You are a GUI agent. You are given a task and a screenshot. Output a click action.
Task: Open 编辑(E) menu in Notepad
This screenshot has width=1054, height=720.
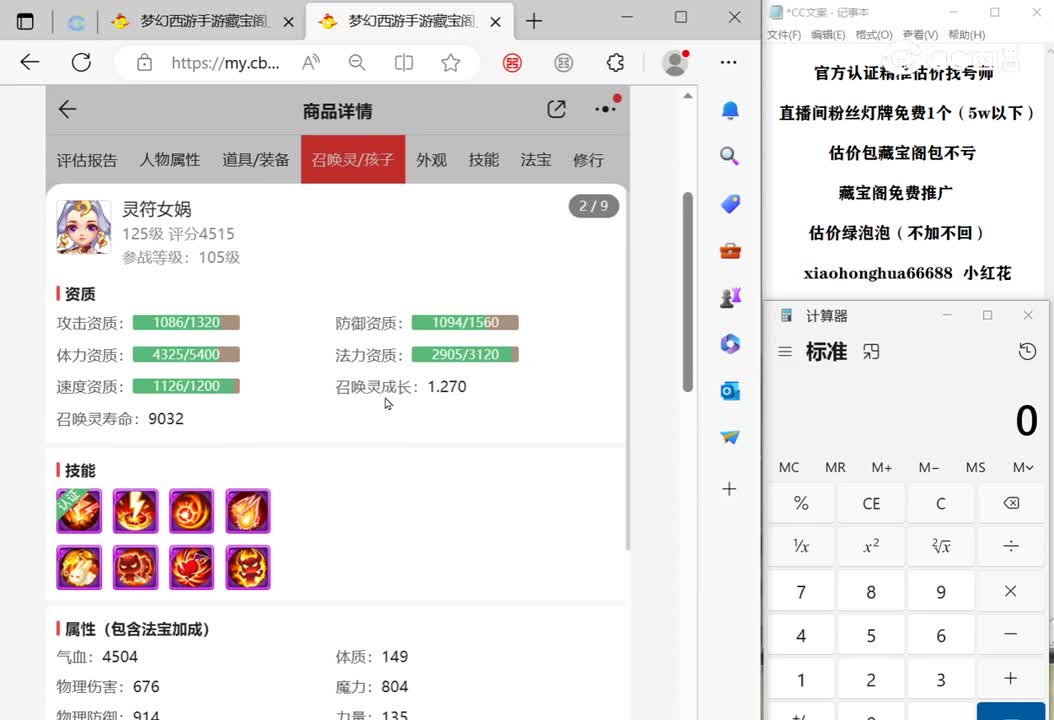[x=828, y=35]
